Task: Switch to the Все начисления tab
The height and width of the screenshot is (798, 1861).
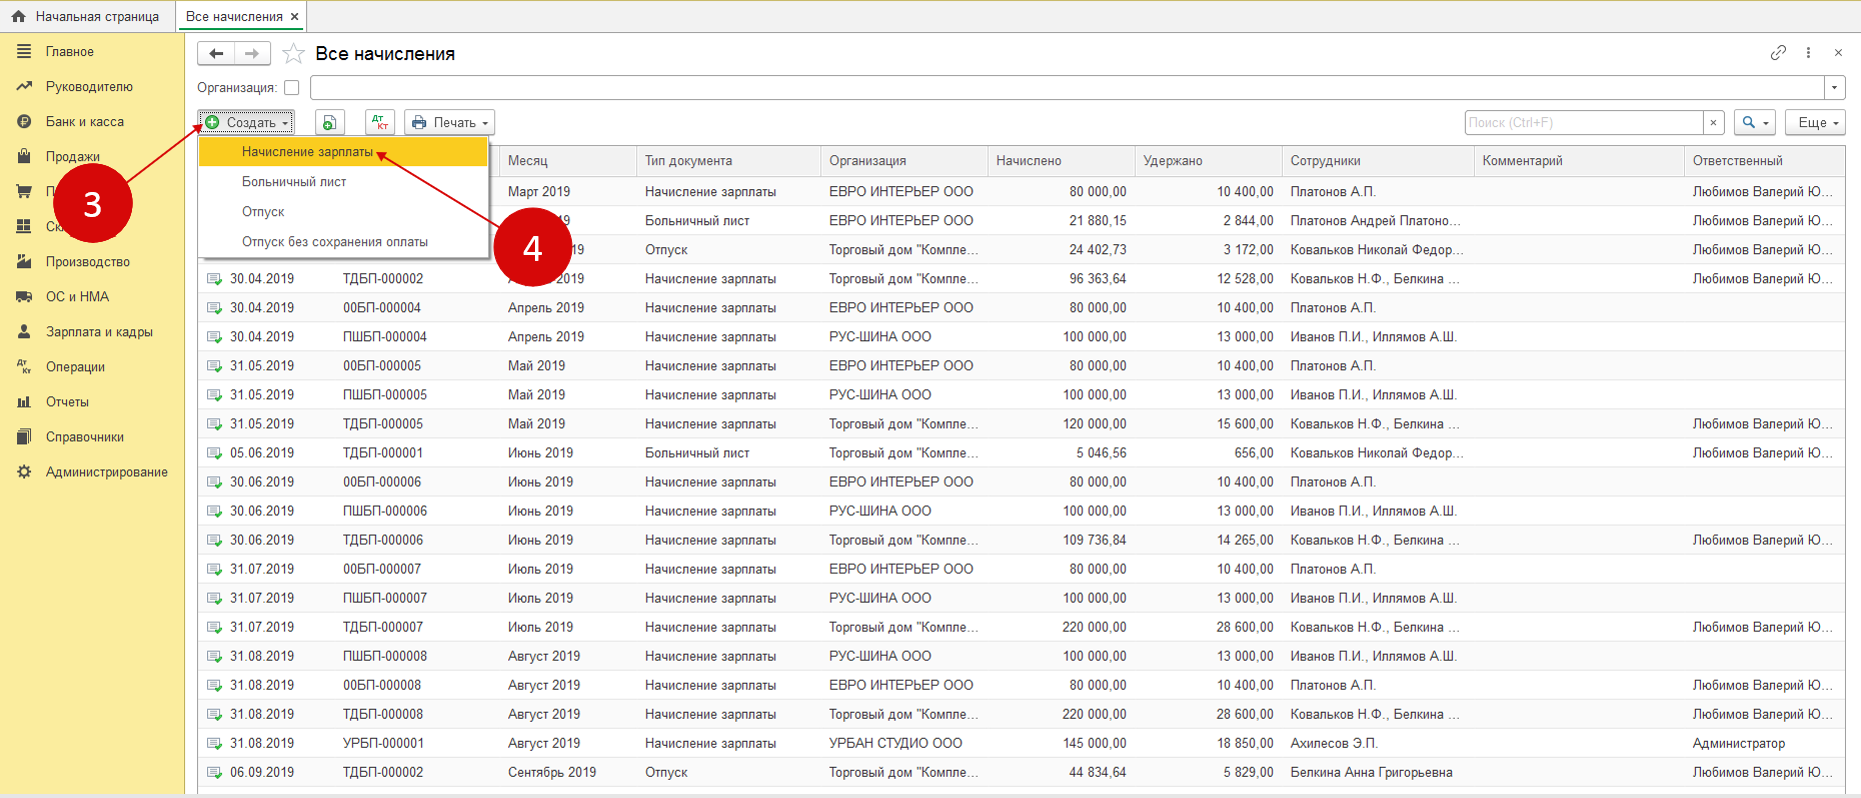Action: click(x=234, y=16)
